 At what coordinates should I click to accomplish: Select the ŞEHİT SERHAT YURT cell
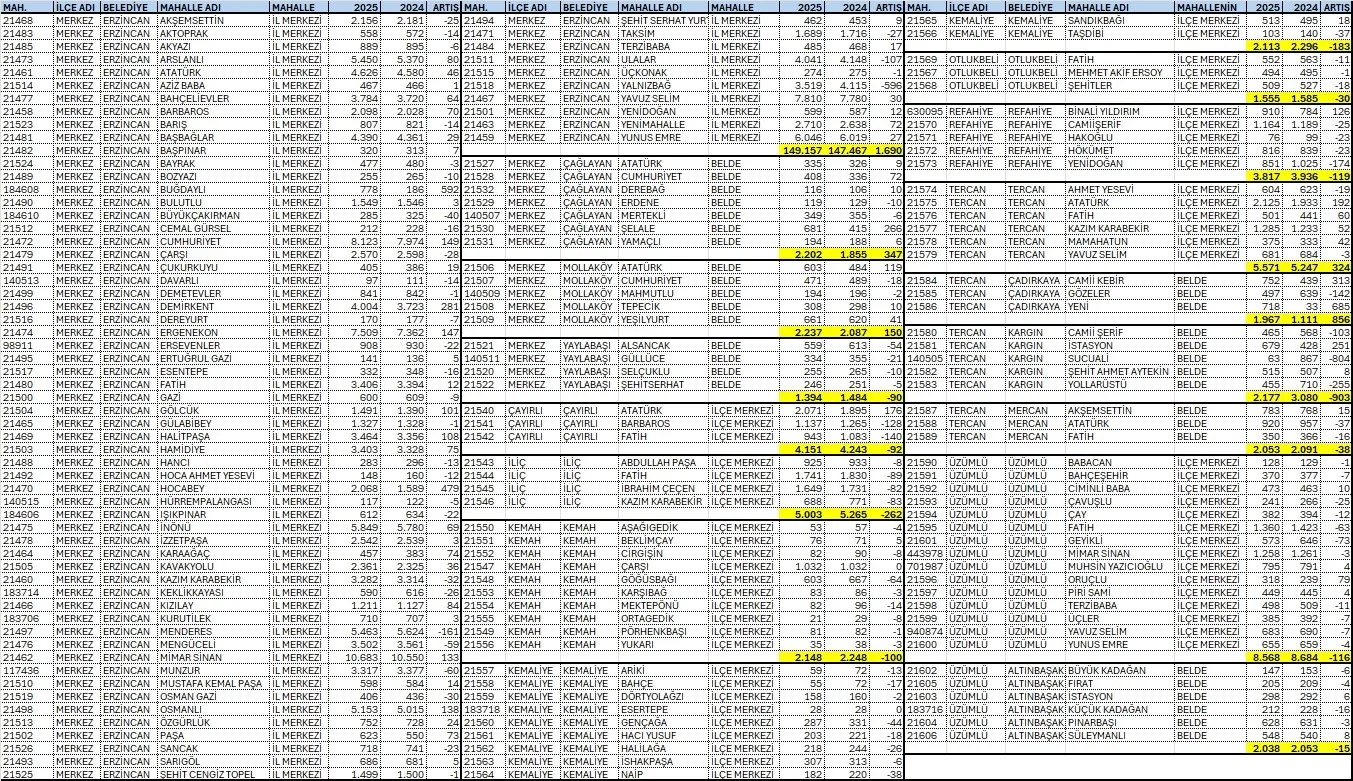tap(662, 20)
